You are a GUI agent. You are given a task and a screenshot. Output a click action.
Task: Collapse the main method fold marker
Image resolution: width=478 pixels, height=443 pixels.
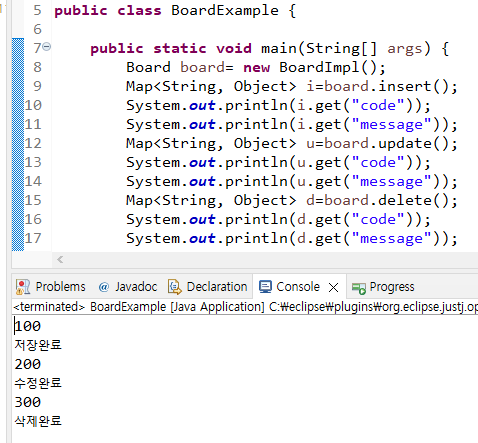coord(47,46)
